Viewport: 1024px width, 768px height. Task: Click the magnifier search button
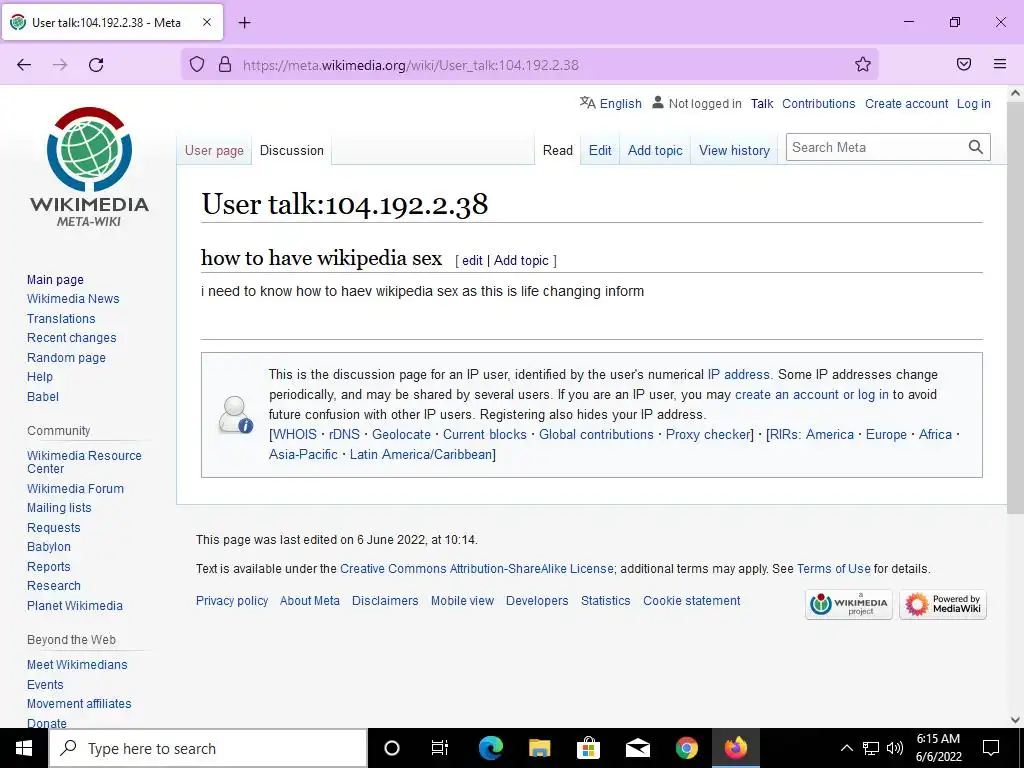click(976, 147)
